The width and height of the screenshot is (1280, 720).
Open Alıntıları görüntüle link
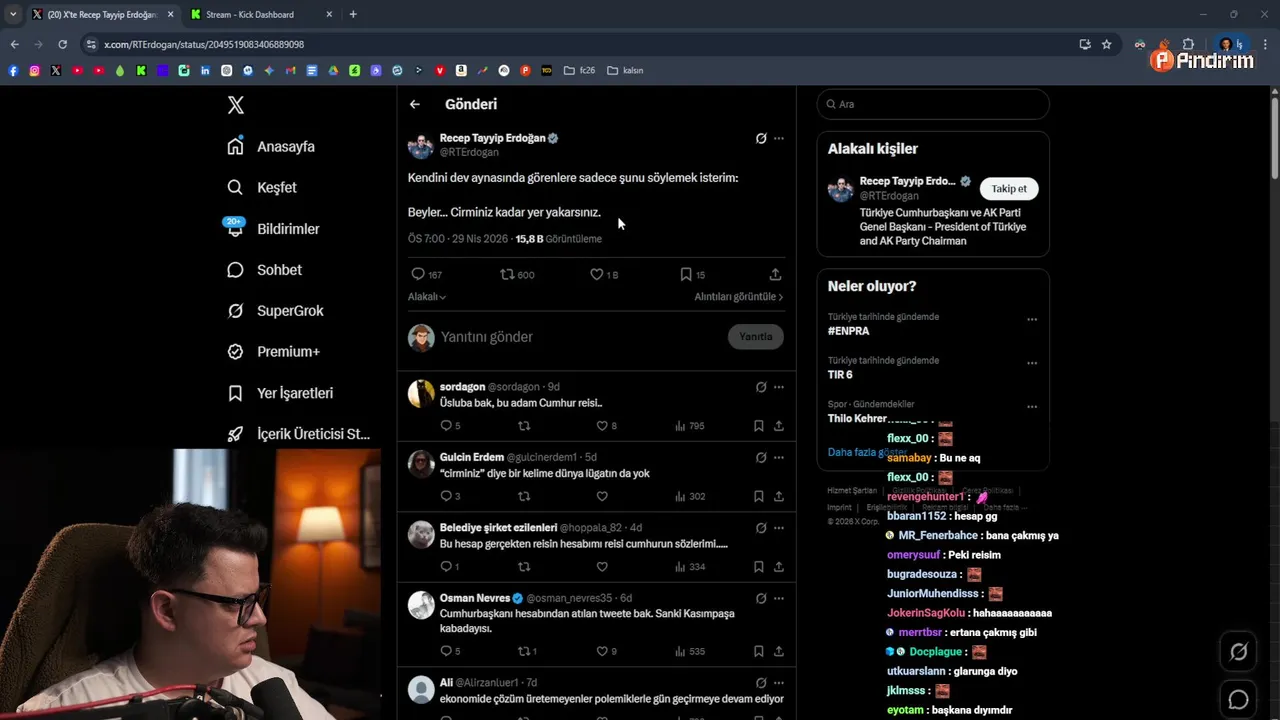739,297
